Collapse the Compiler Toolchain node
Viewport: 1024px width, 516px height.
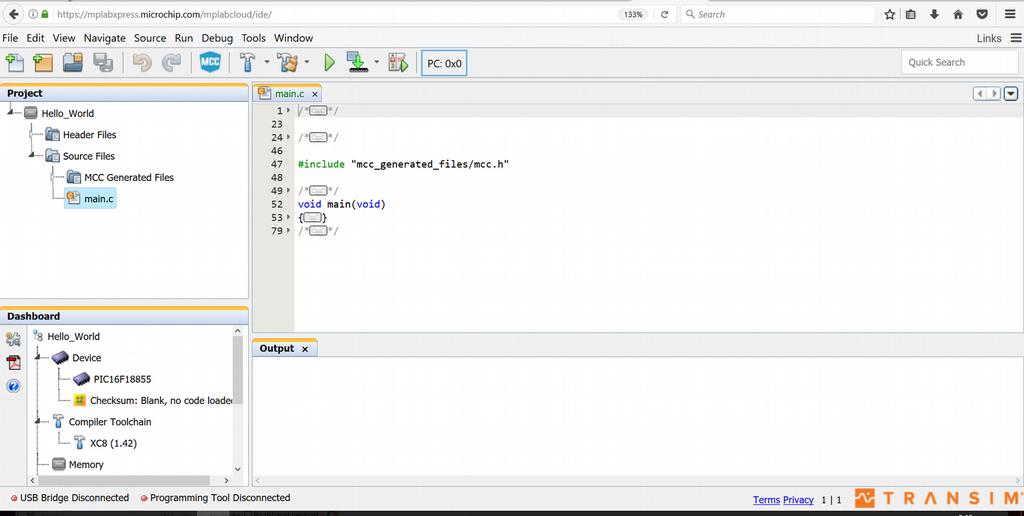pyautogui.click(x=39, y=421)
